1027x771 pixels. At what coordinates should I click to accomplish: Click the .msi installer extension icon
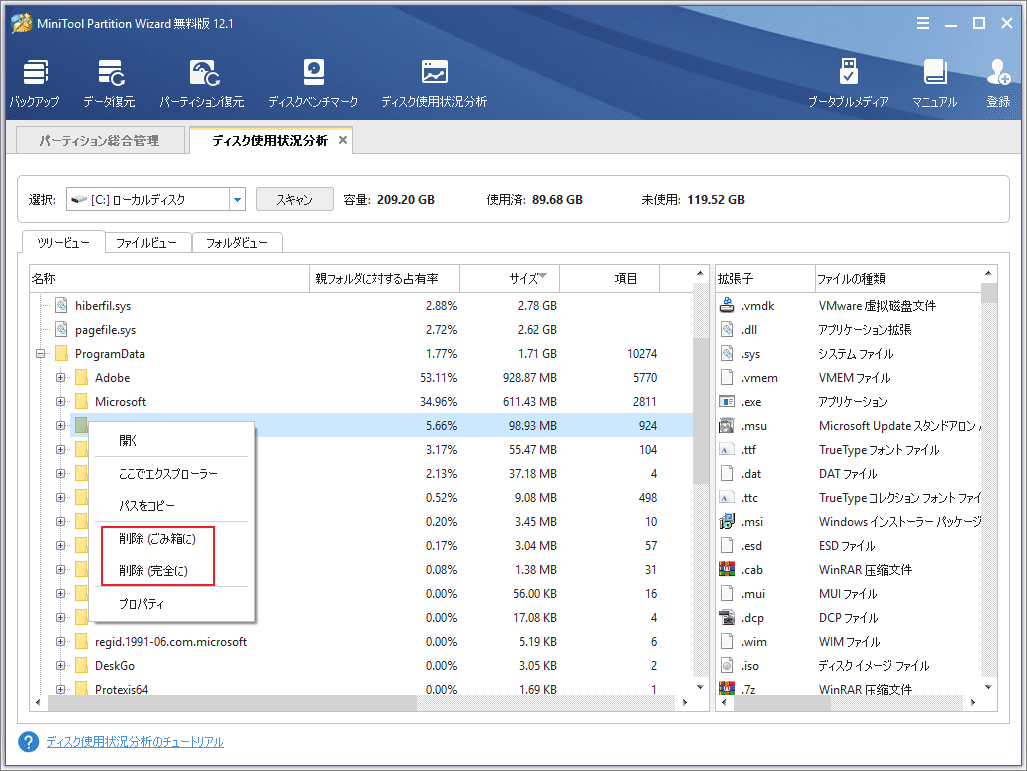[727, 521]
